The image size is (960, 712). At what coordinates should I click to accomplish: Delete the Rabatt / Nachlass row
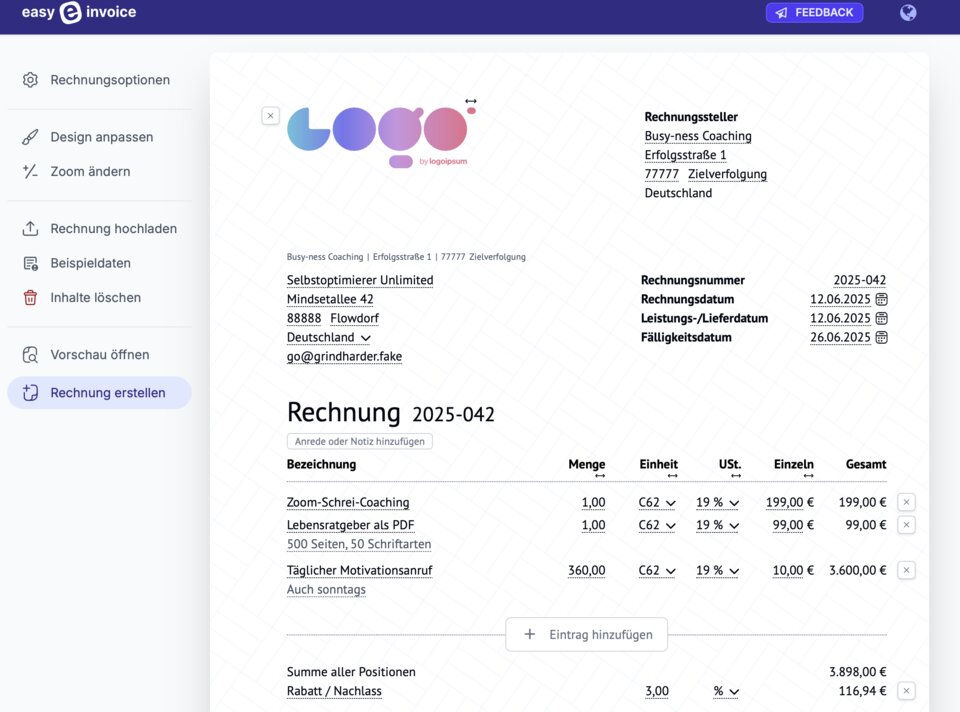906,690
